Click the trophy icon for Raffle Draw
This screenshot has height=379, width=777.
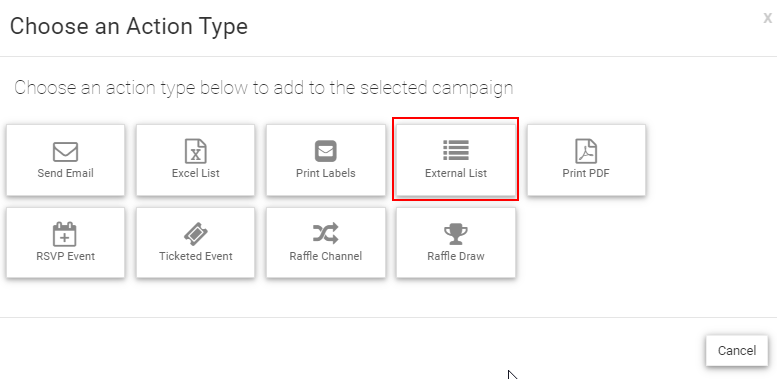click(x=455, y=234)
